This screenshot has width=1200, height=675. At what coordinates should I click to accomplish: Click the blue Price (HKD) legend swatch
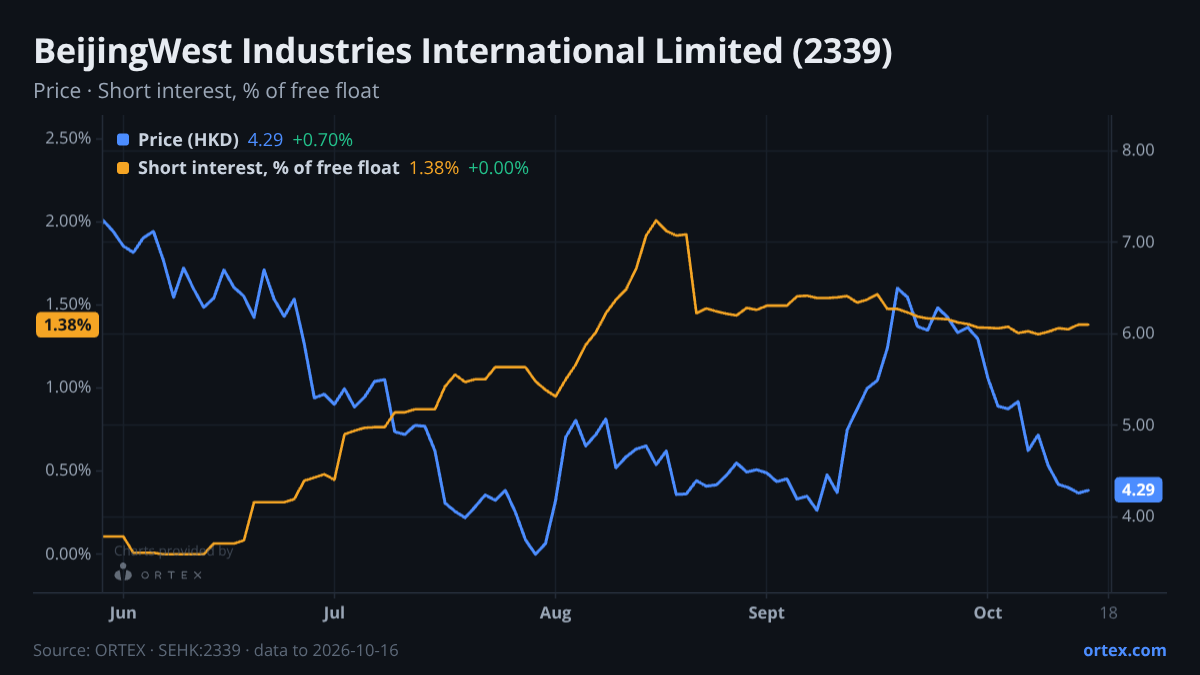(123, 140)
